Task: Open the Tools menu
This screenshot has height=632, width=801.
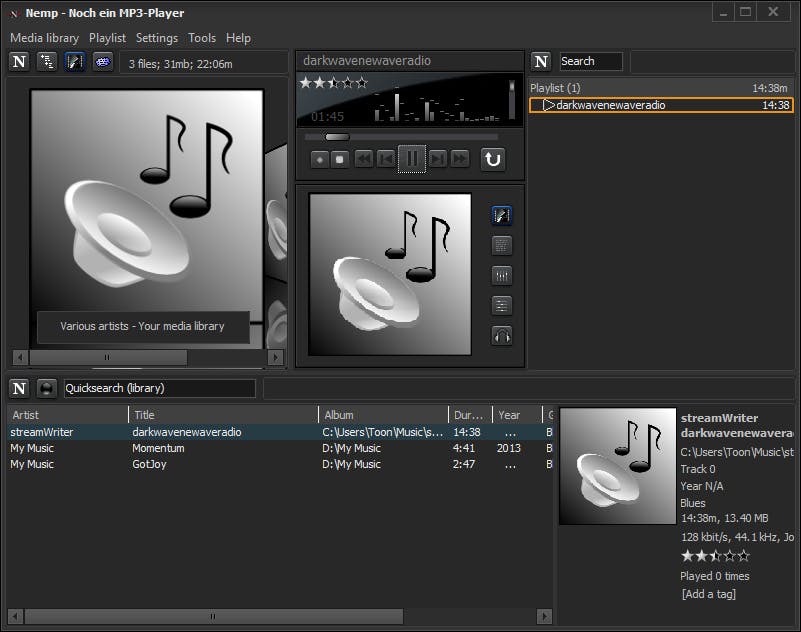Action: 201,37
